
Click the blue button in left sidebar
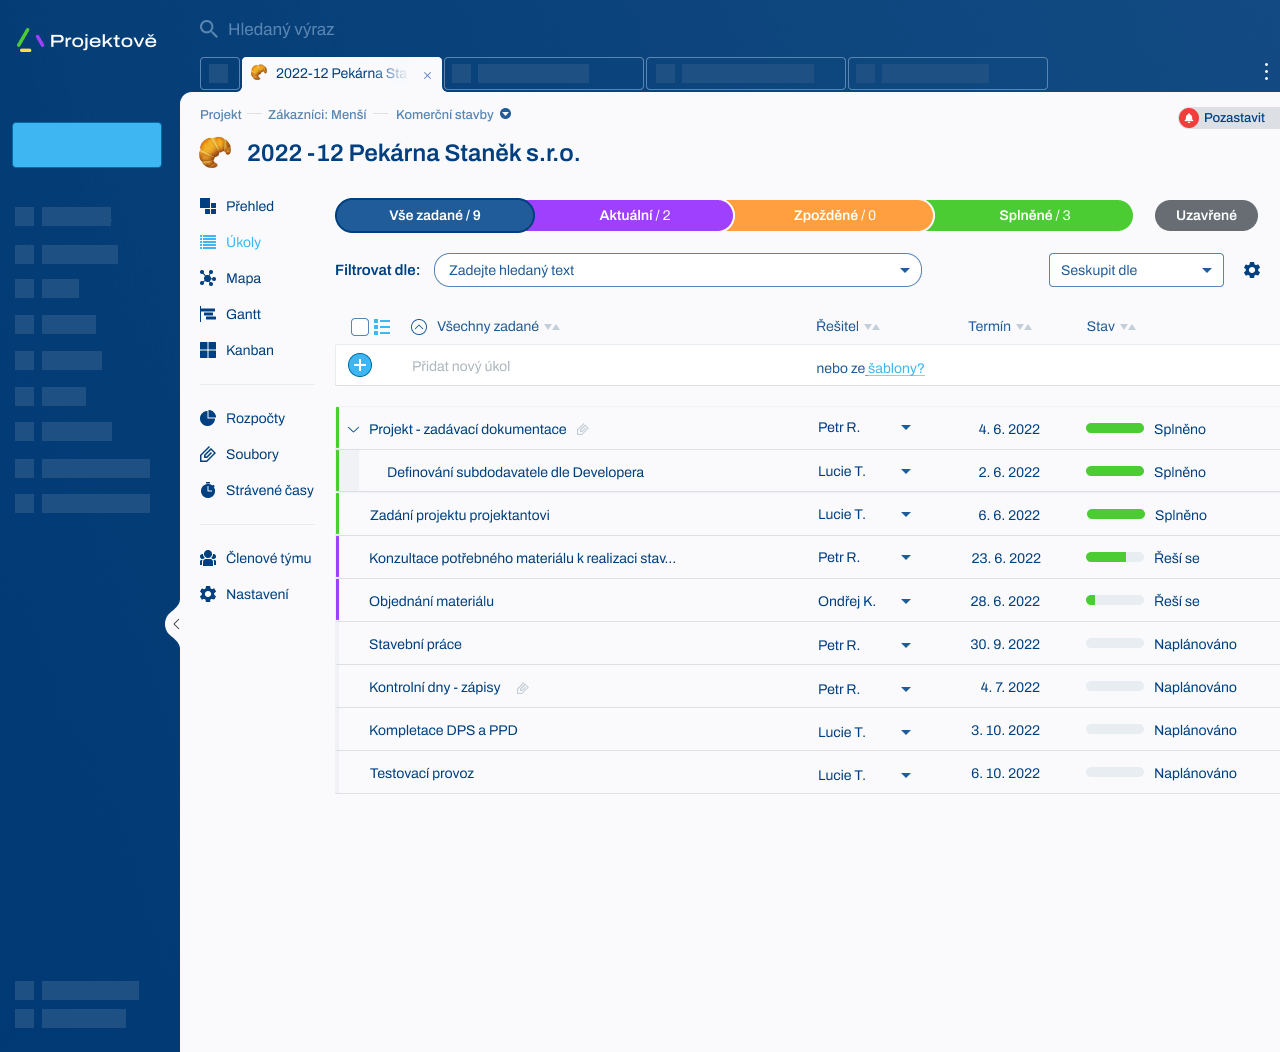coord(87,145)
